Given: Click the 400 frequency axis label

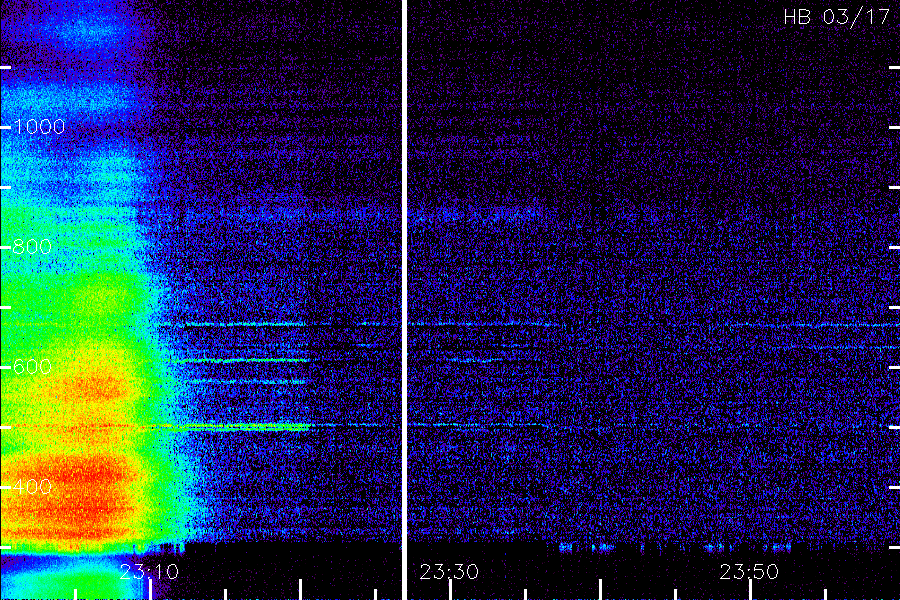Looking at the screenshot, I should point(32,487).
